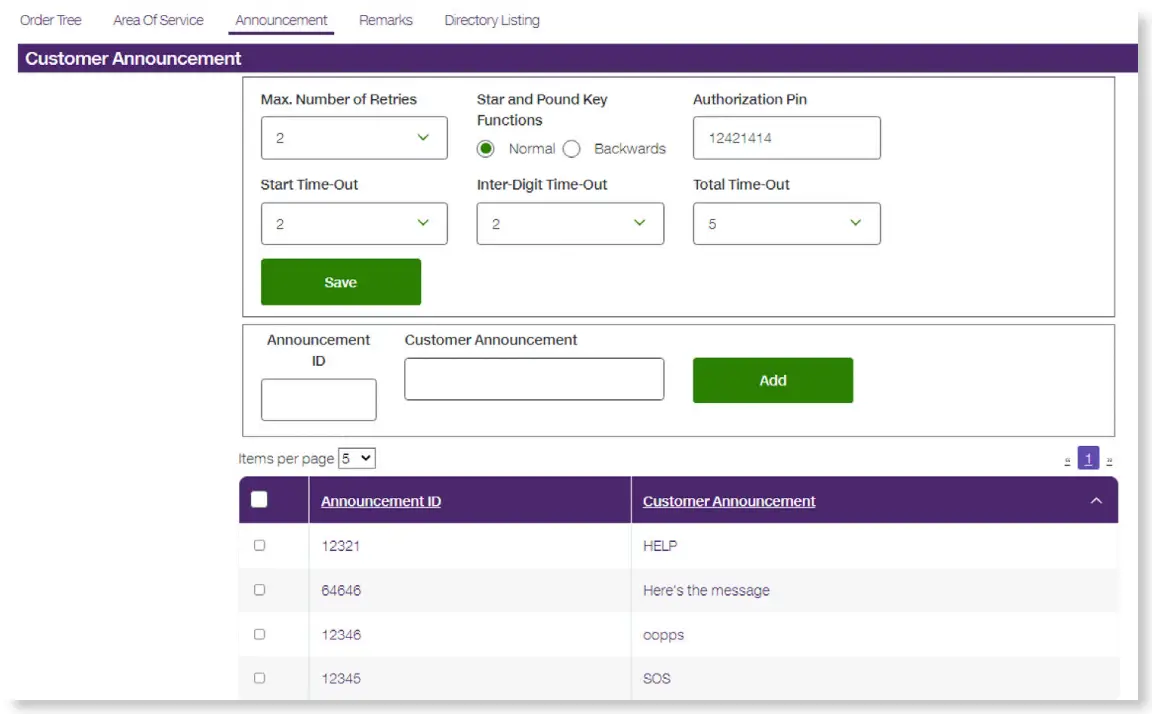Select page 1 in pagination
The width and height of the screenshot is (1152, 714).
[x=1088, y=459]
